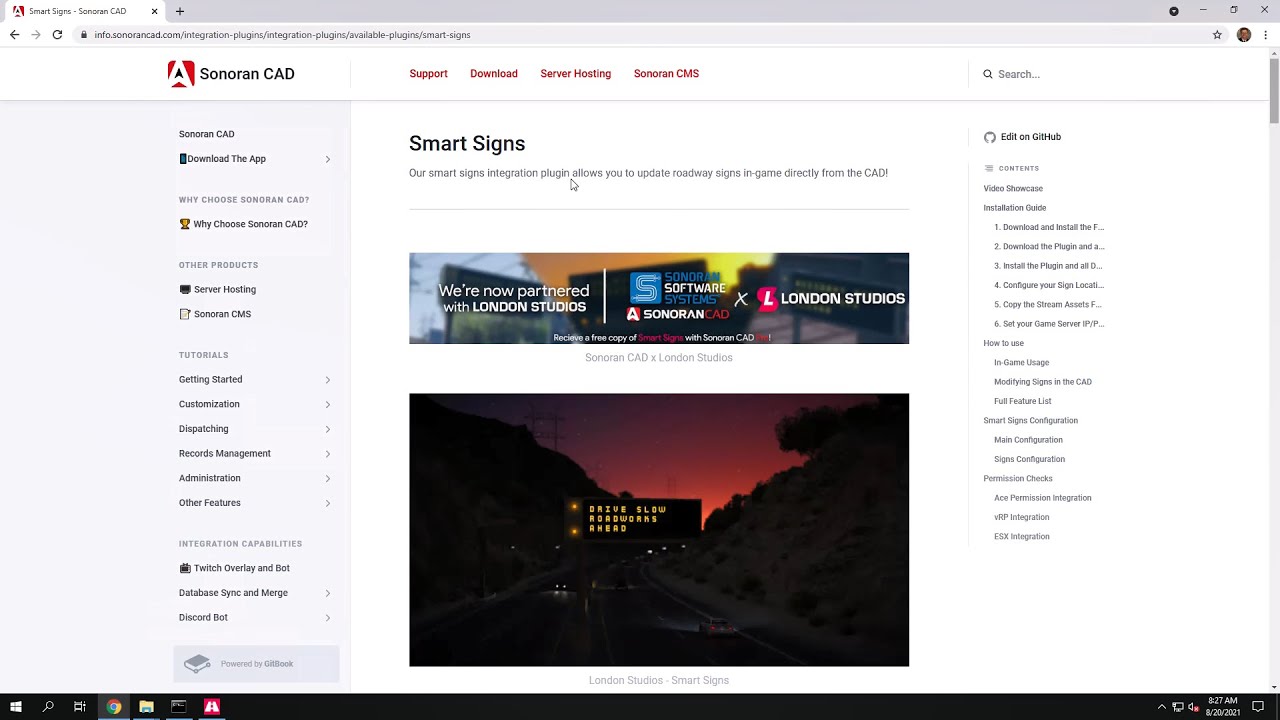Image resolution: width=1280 pixels, height=720 pixels.
Task: Open Task View in the taskbar
Action: 80,707
